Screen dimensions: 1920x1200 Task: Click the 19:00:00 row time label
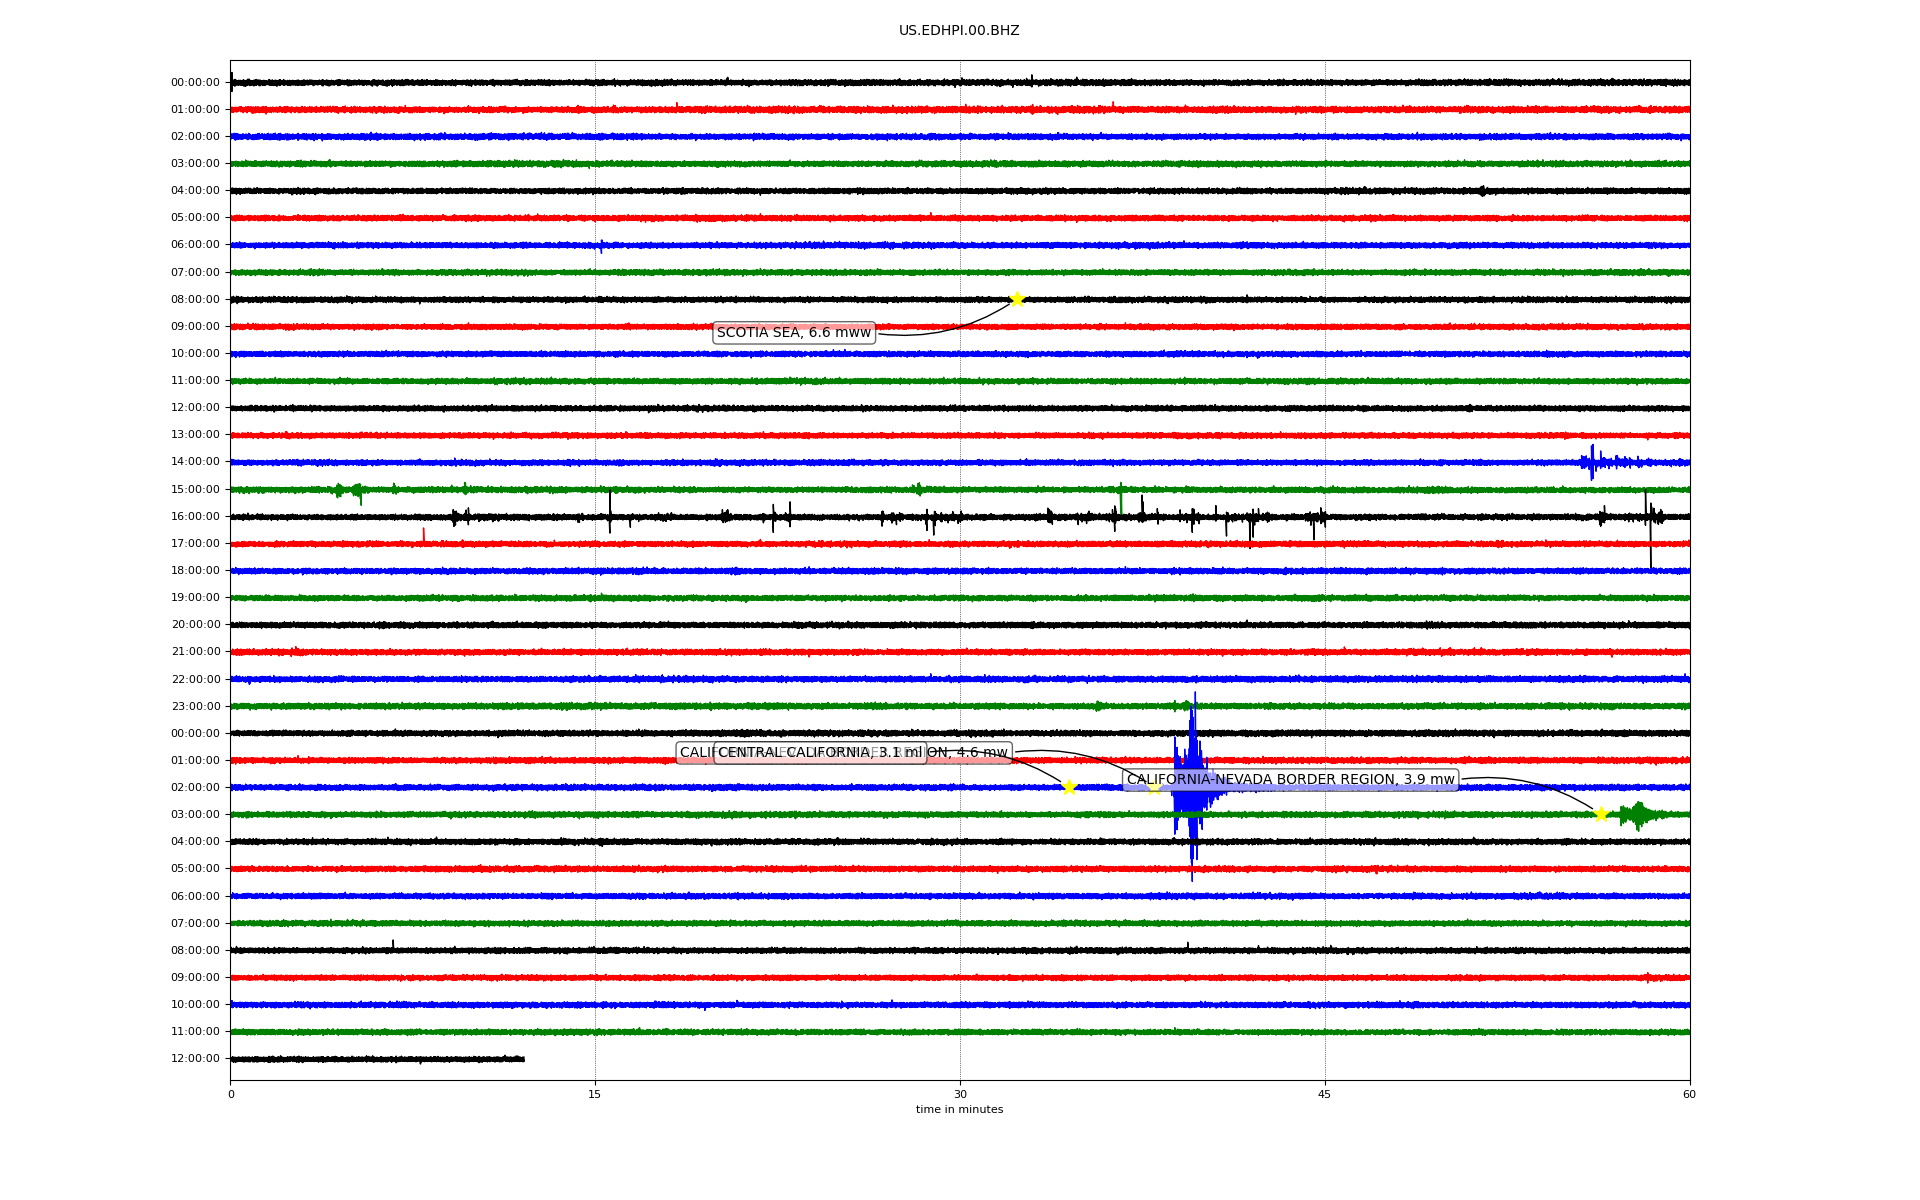tap(195, 598)
